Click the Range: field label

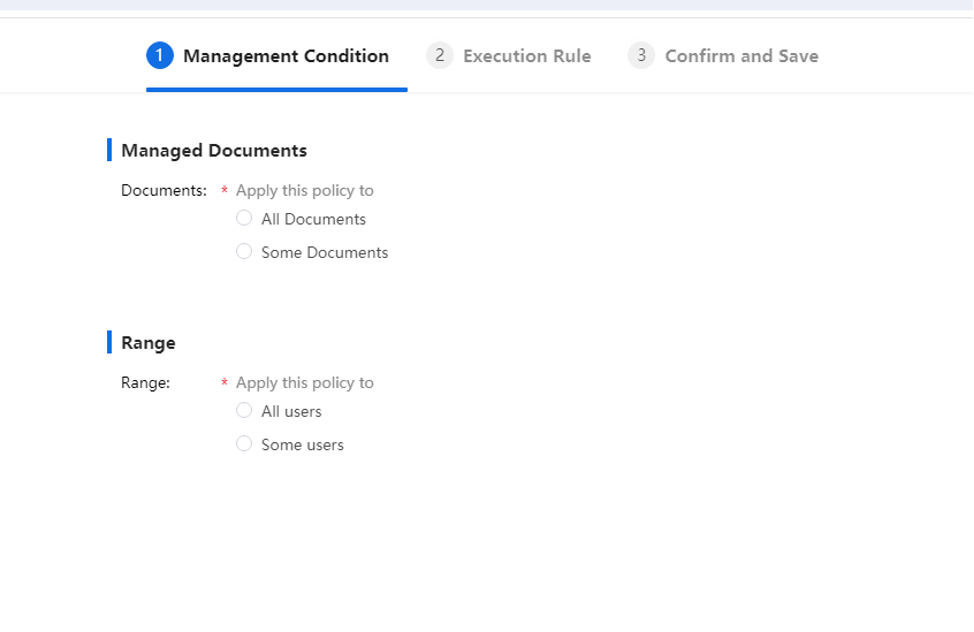(145, 383)
